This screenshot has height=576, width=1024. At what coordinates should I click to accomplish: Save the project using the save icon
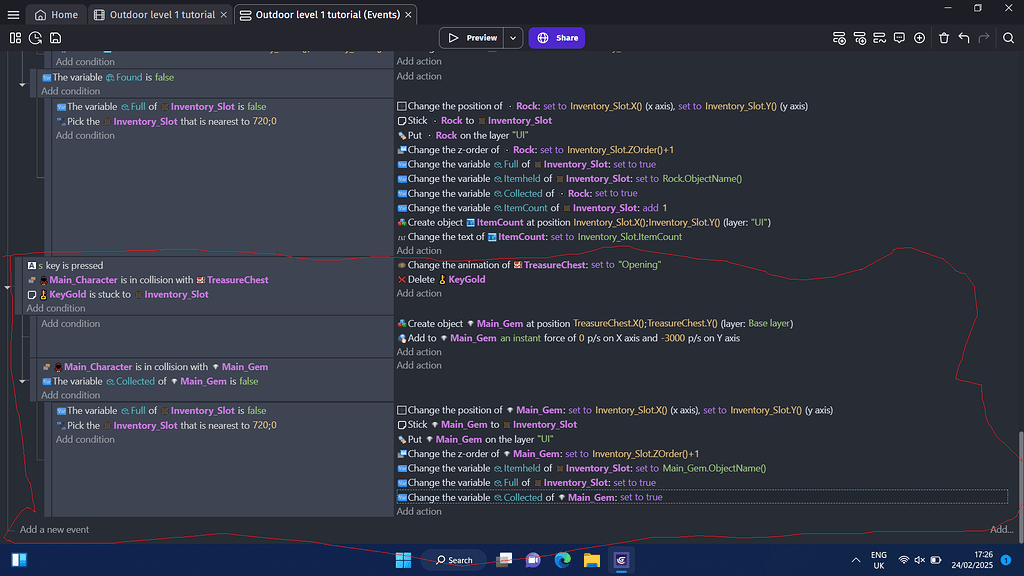(x=54, y=37)
